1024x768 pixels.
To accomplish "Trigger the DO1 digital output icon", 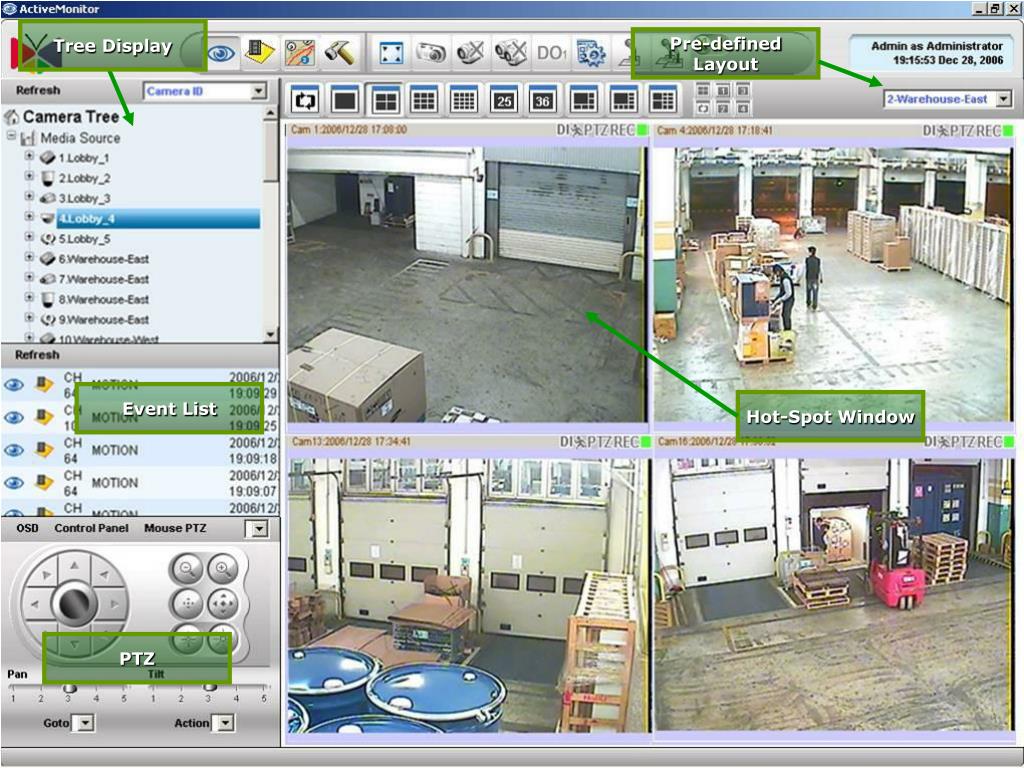I will pos(551,53).
